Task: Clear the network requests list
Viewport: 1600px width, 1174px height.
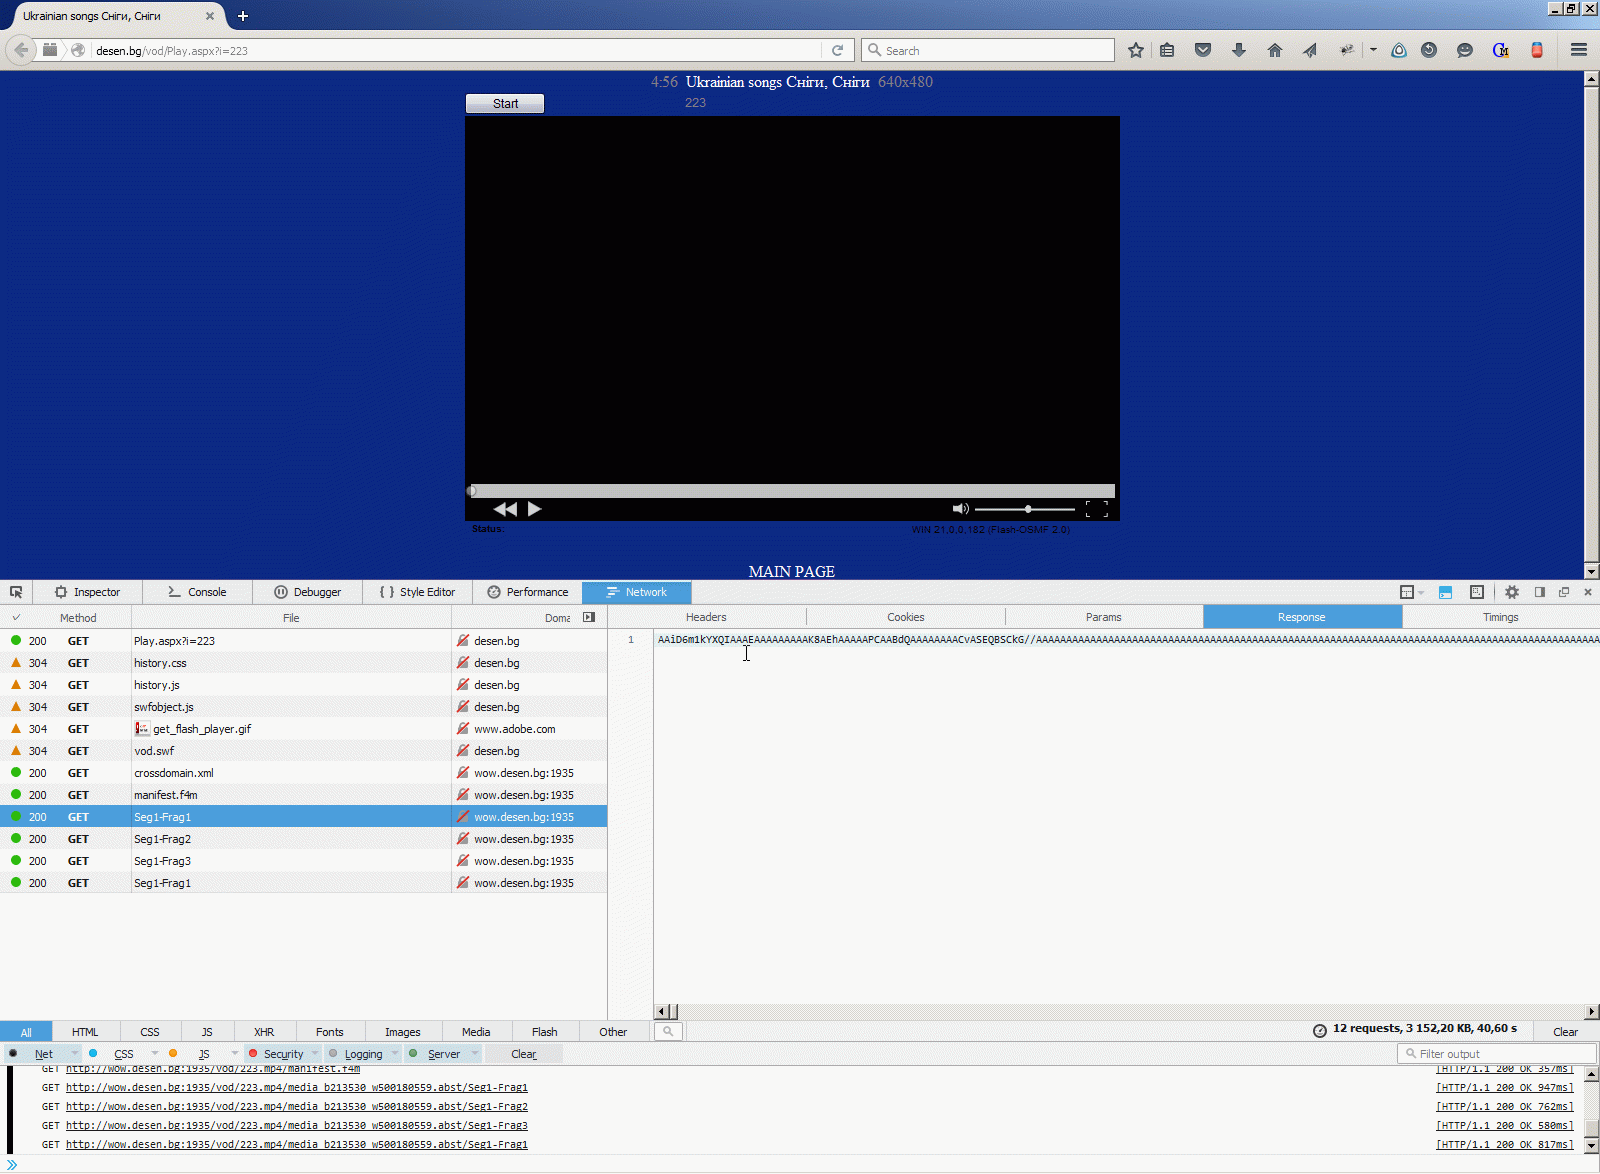Action: coord(1565,1031)
